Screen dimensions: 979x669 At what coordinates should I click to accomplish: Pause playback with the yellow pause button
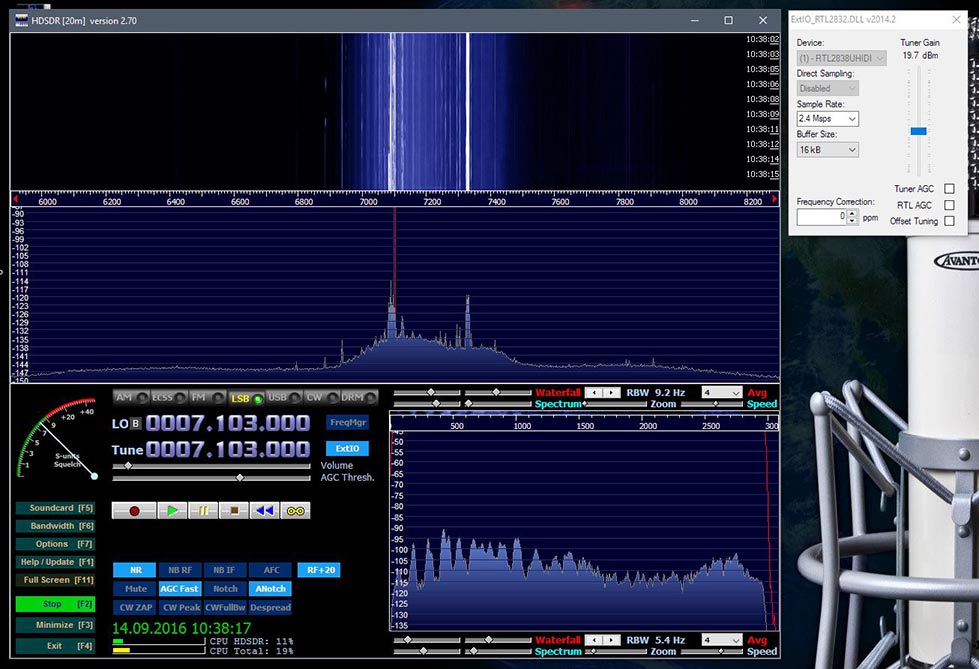coord(203,510)
